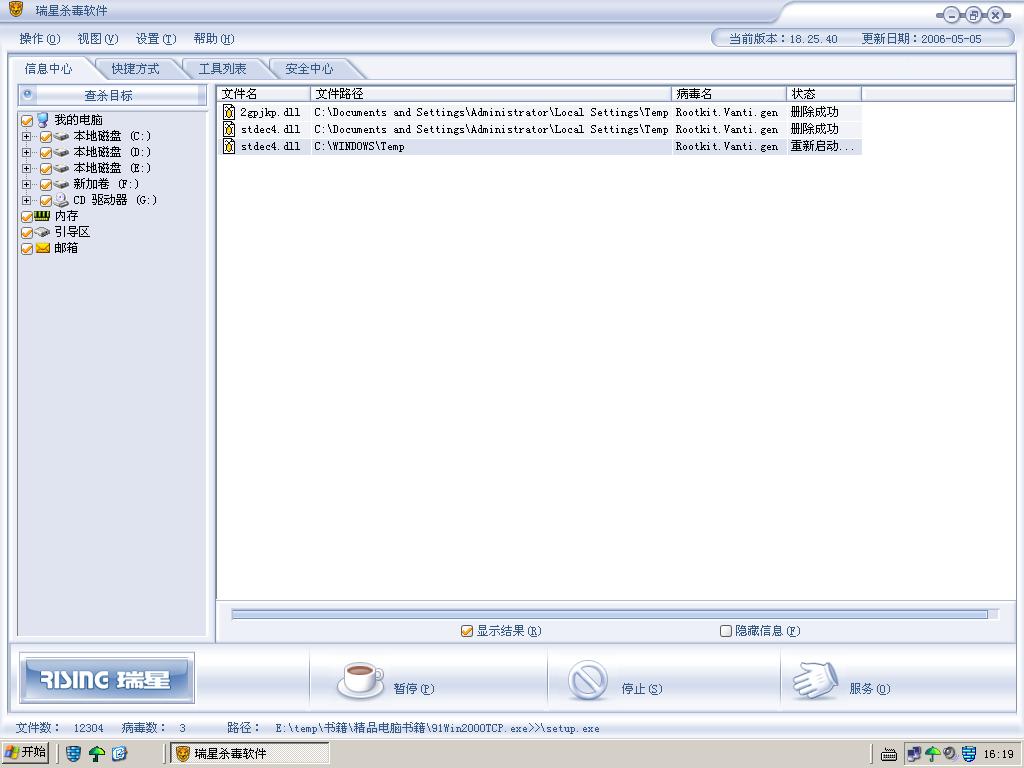Open the 帮助(H) menu
The width and height of the screenshot is (1024, 768).
coord(214,39)
